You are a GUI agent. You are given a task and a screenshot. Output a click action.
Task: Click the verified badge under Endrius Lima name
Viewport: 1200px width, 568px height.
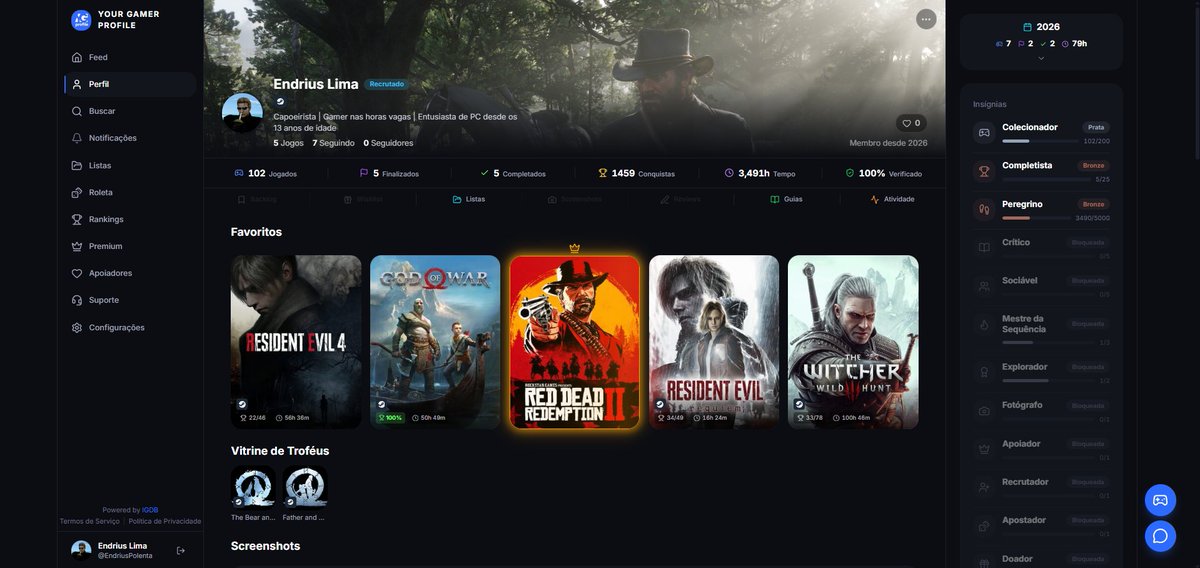pos(280,101)
